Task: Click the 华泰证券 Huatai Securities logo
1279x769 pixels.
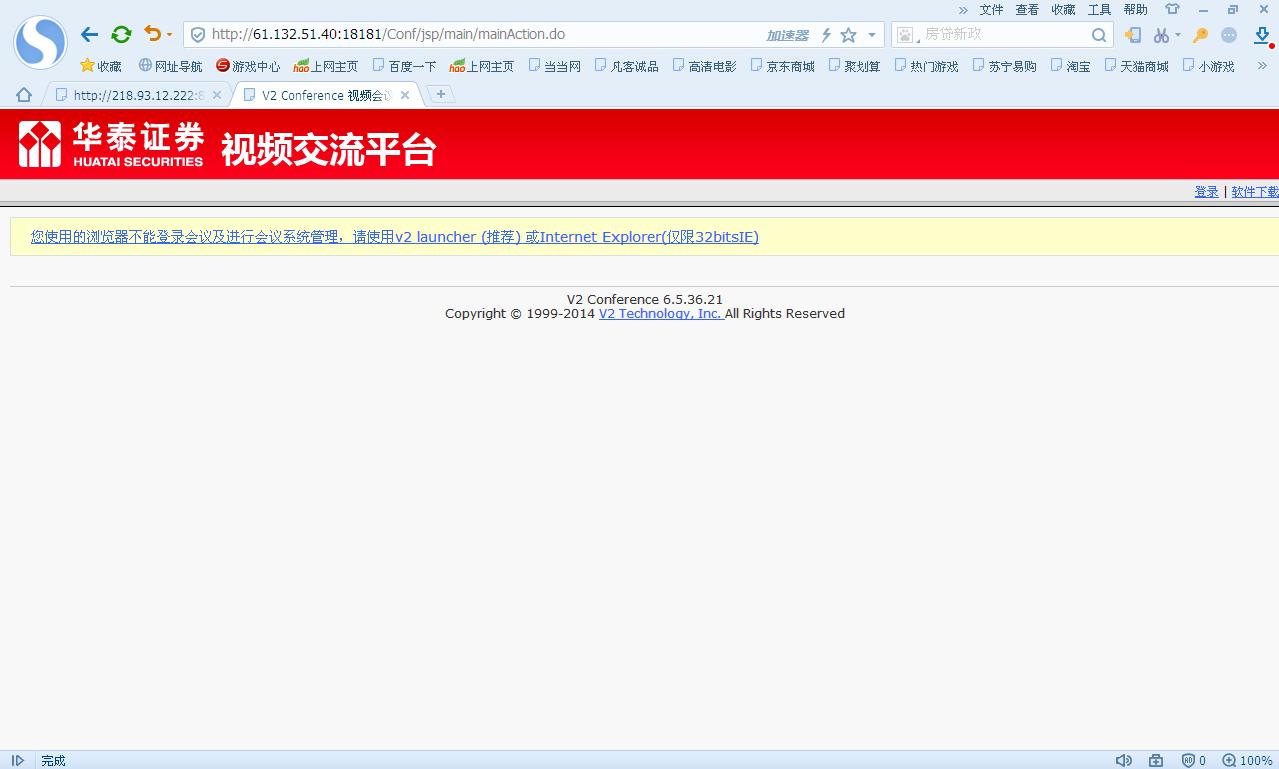Action: tap(111, 144)
